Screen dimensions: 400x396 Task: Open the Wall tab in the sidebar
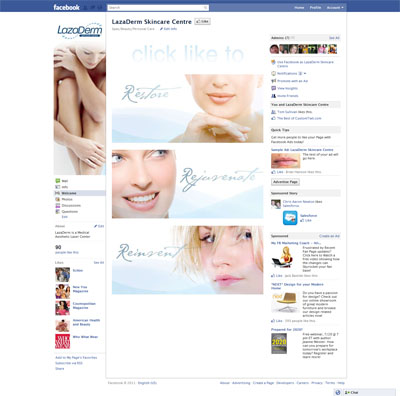point(65,181)
